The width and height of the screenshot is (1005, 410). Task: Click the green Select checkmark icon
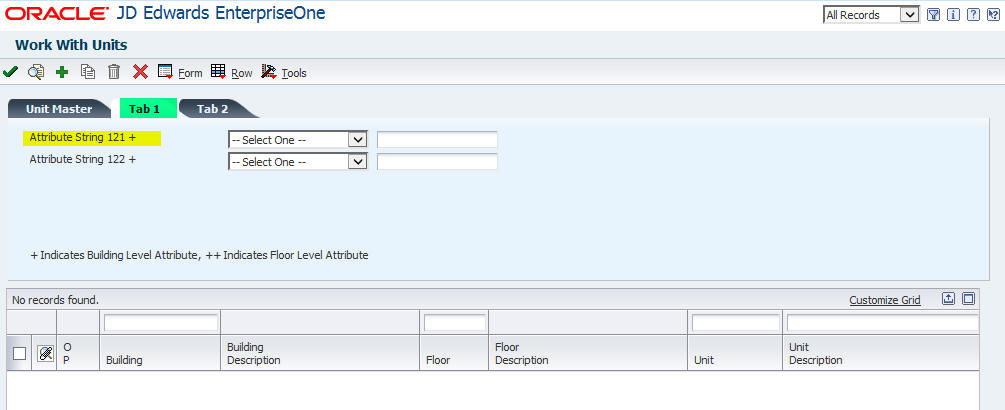pos(10,72)
